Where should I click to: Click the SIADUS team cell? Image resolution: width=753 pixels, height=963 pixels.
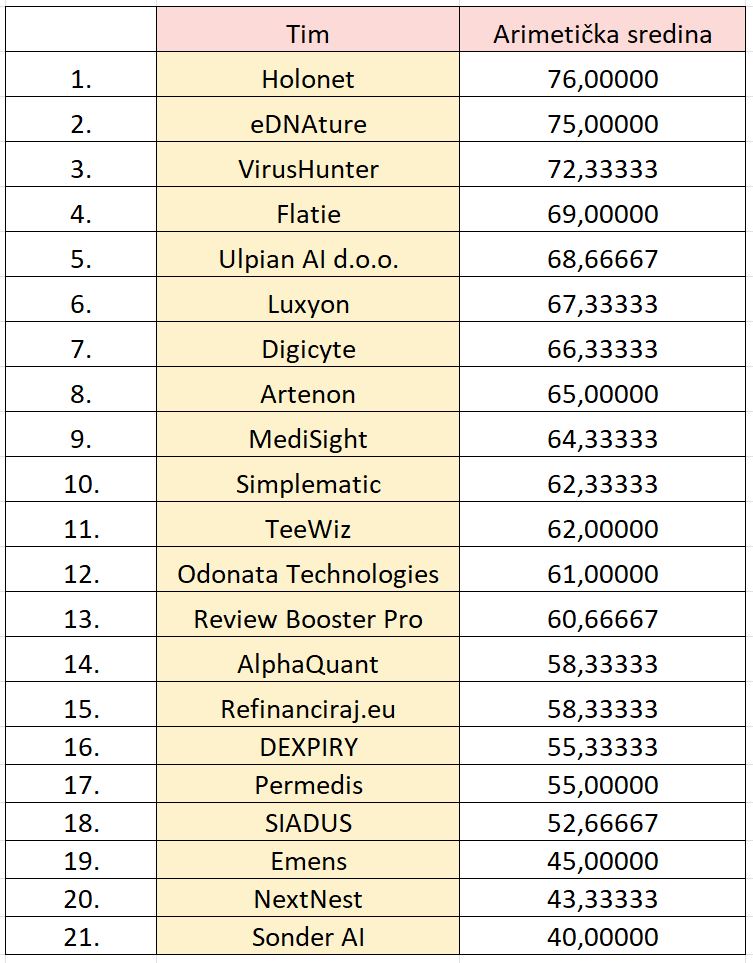pos(307,823)
